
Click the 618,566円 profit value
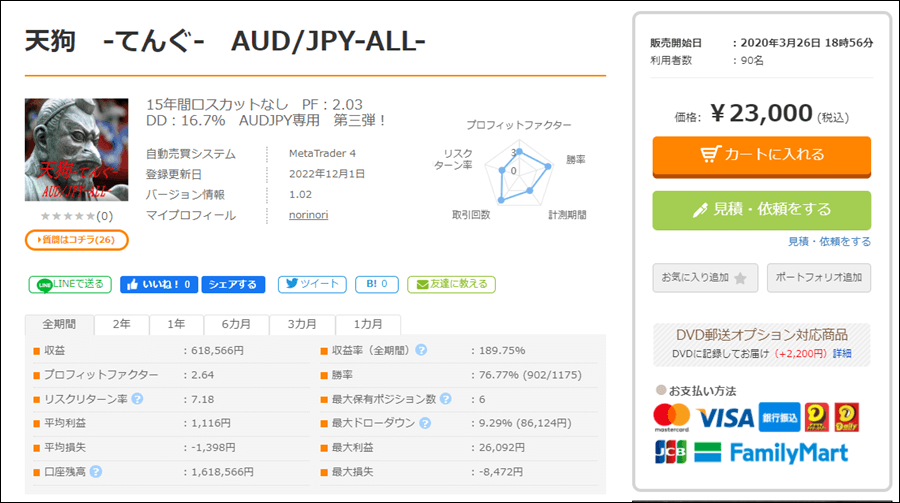coord(218,350)
